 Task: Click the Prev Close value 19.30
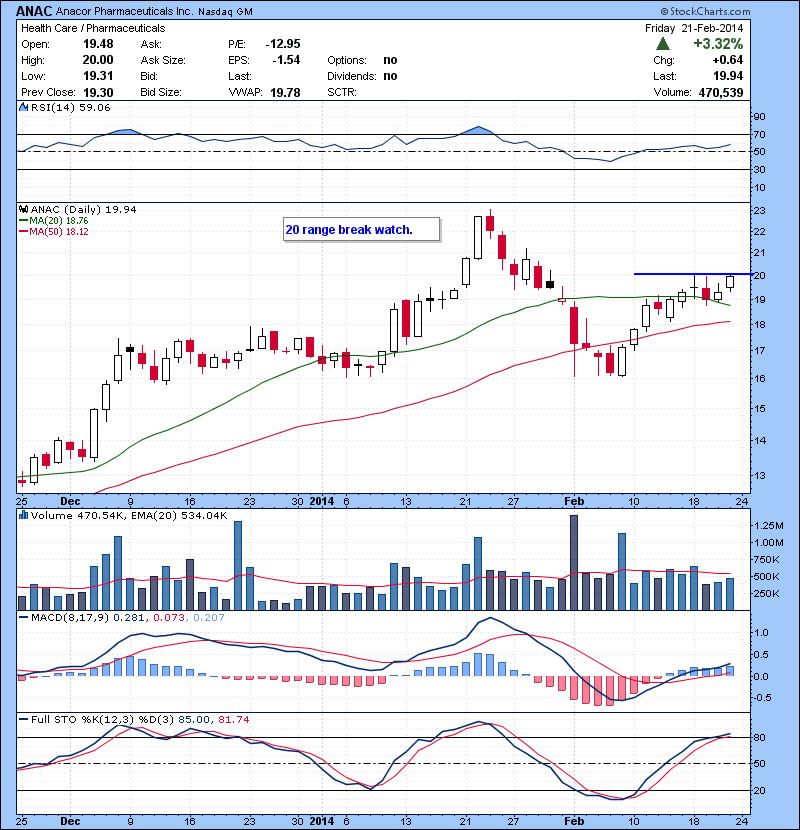tap(98, 92)
